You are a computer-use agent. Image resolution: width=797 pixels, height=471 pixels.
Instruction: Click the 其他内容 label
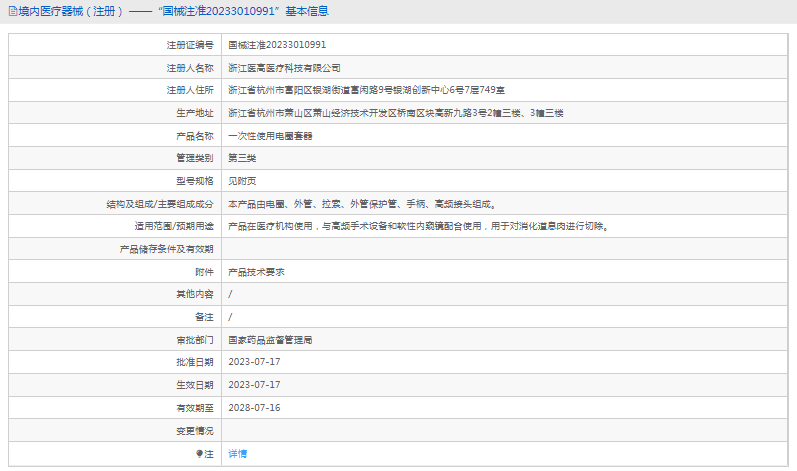pyautogui.click(x=195, y=294)
